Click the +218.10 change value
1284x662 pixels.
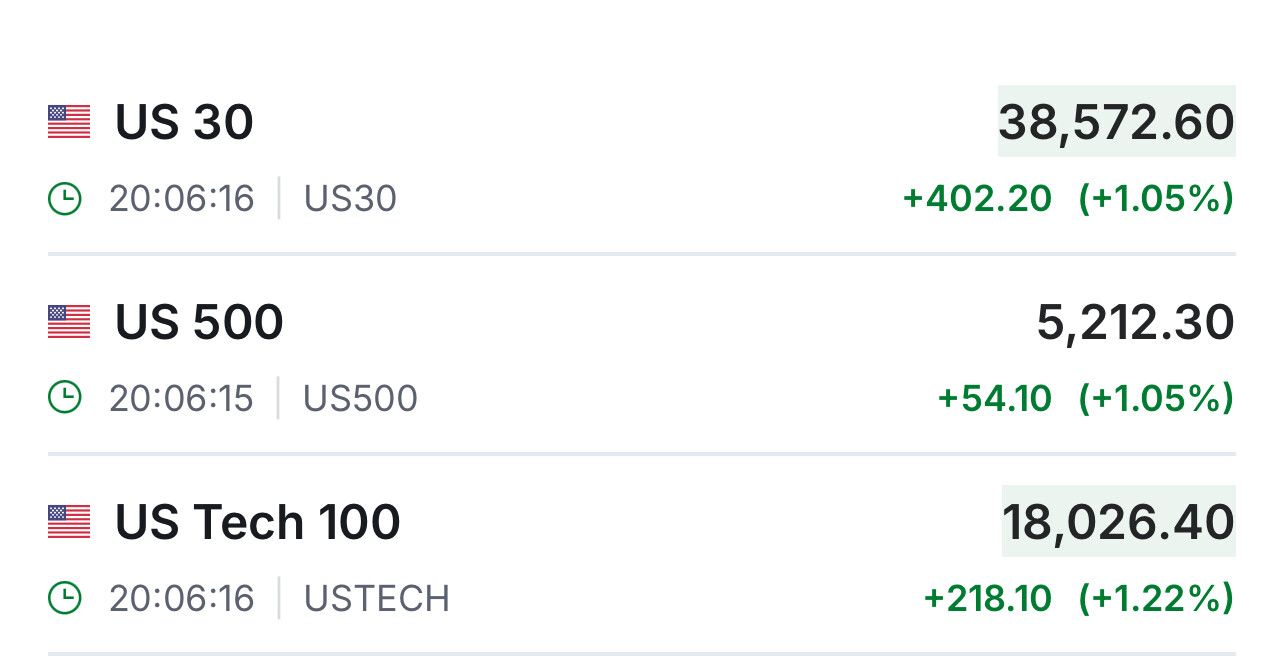pyautogui.click(x=987, y=598)
